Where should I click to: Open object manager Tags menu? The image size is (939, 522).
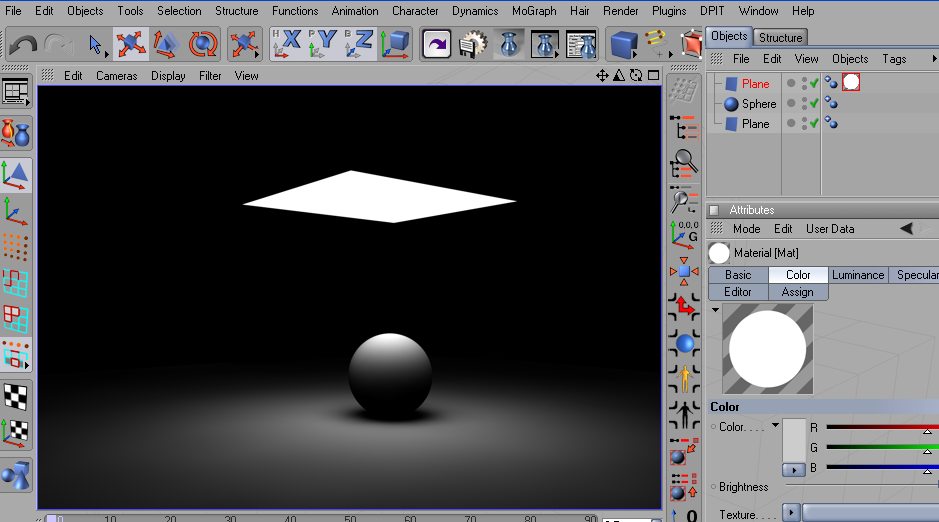tap(893, 59)
